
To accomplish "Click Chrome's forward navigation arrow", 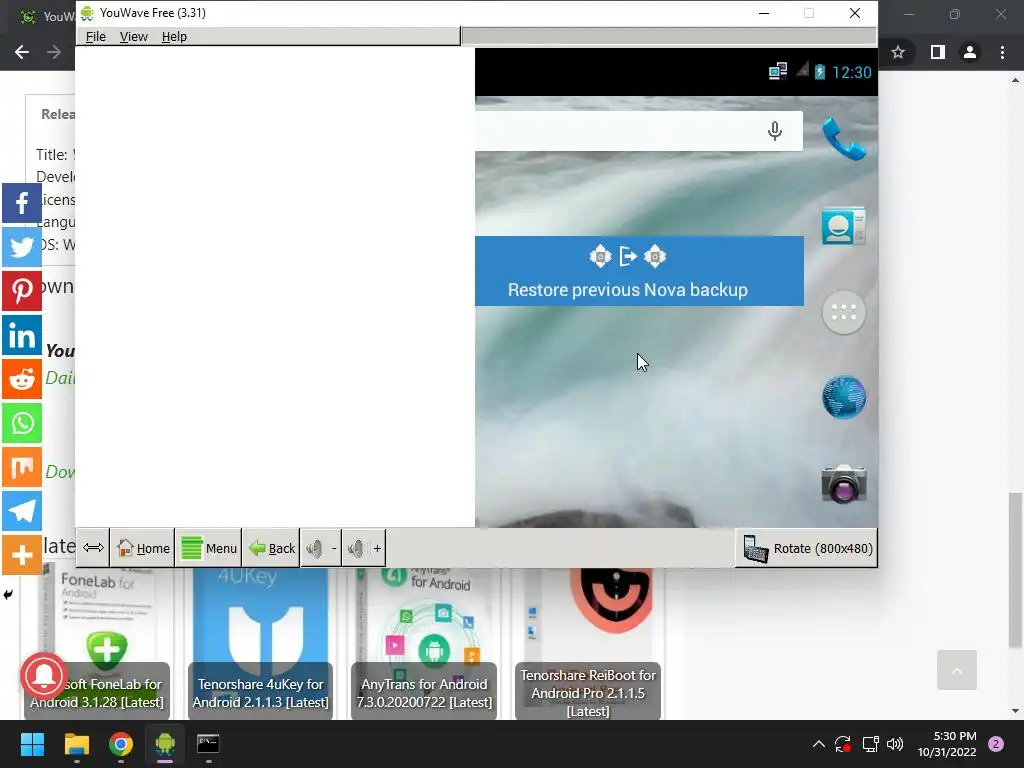I will (x=54, y=52).
